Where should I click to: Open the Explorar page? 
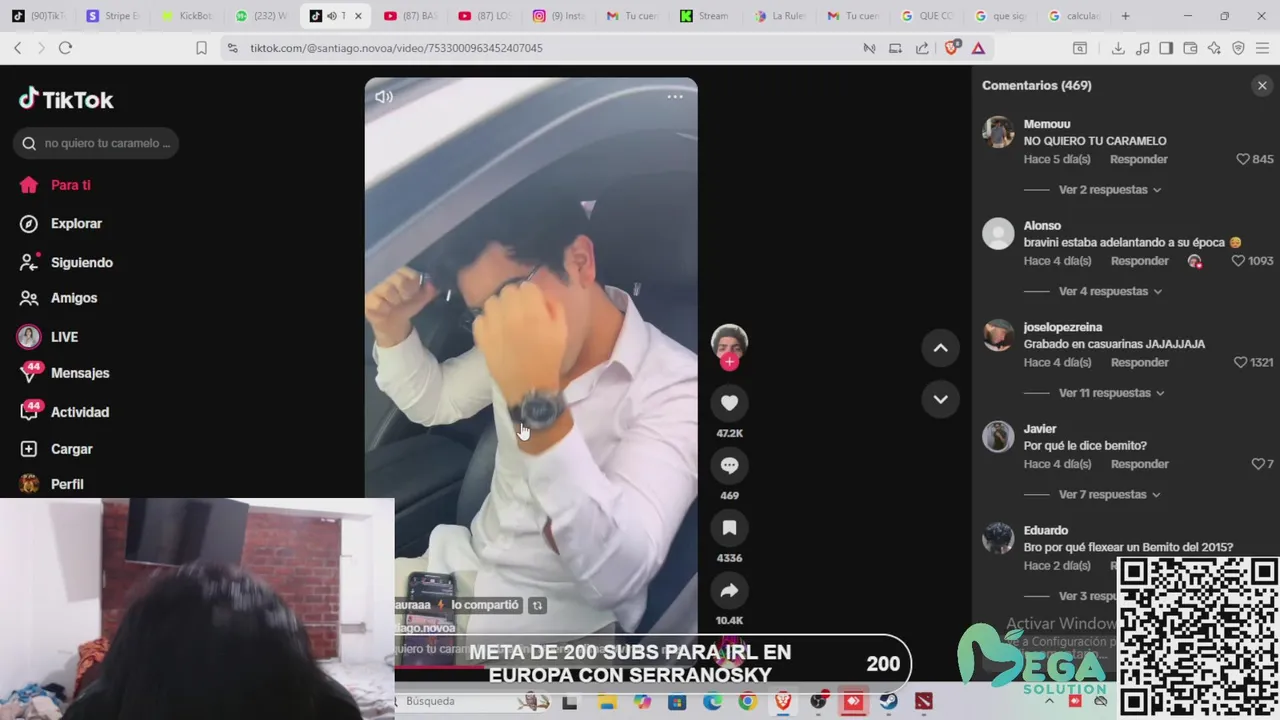[77, 224]
